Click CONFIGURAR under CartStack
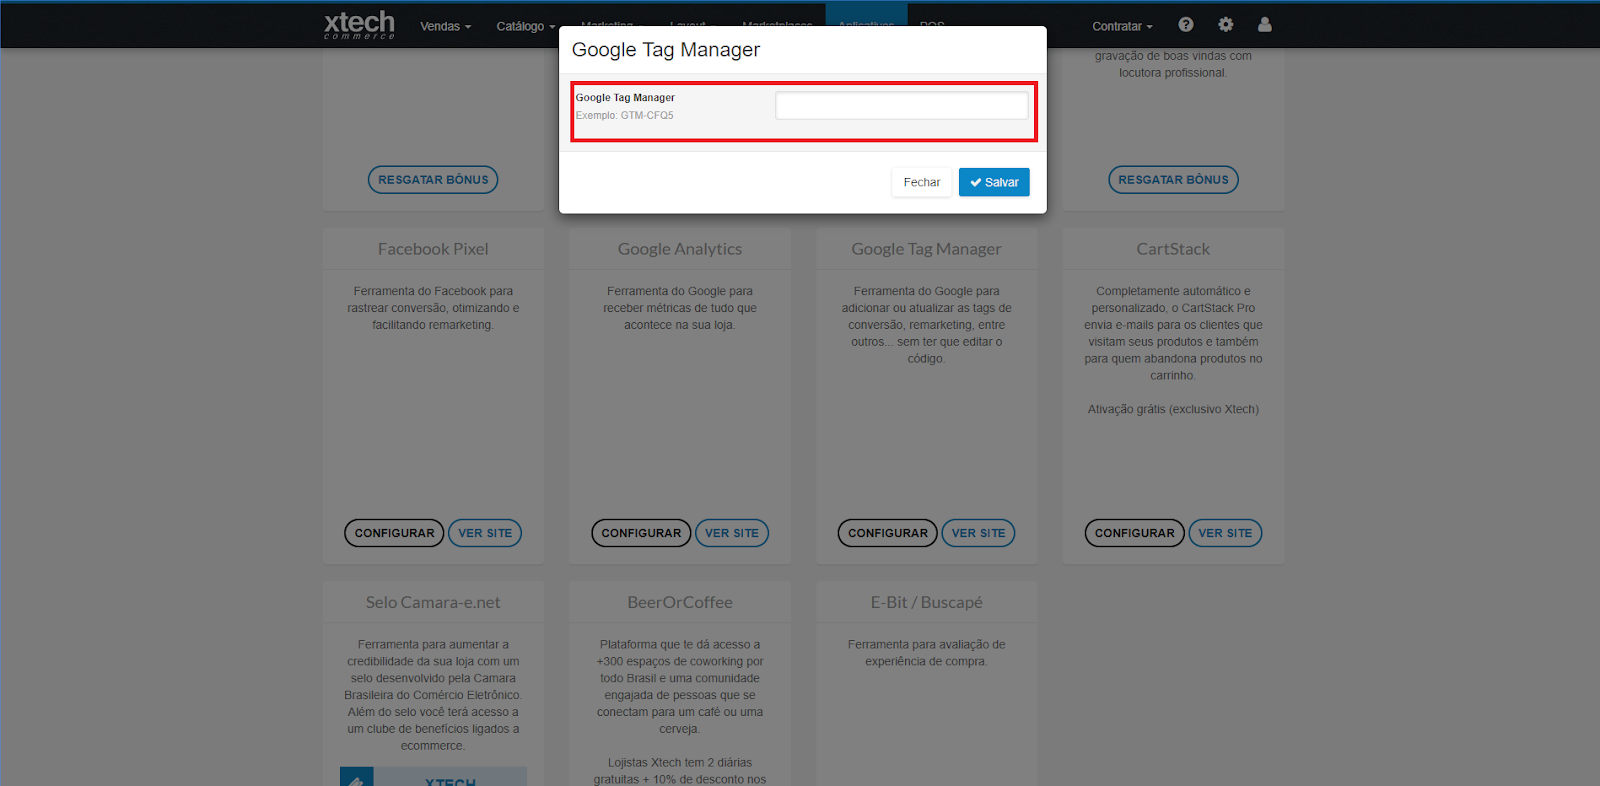Screen dimensions: 1600x786 (1134, 533)
